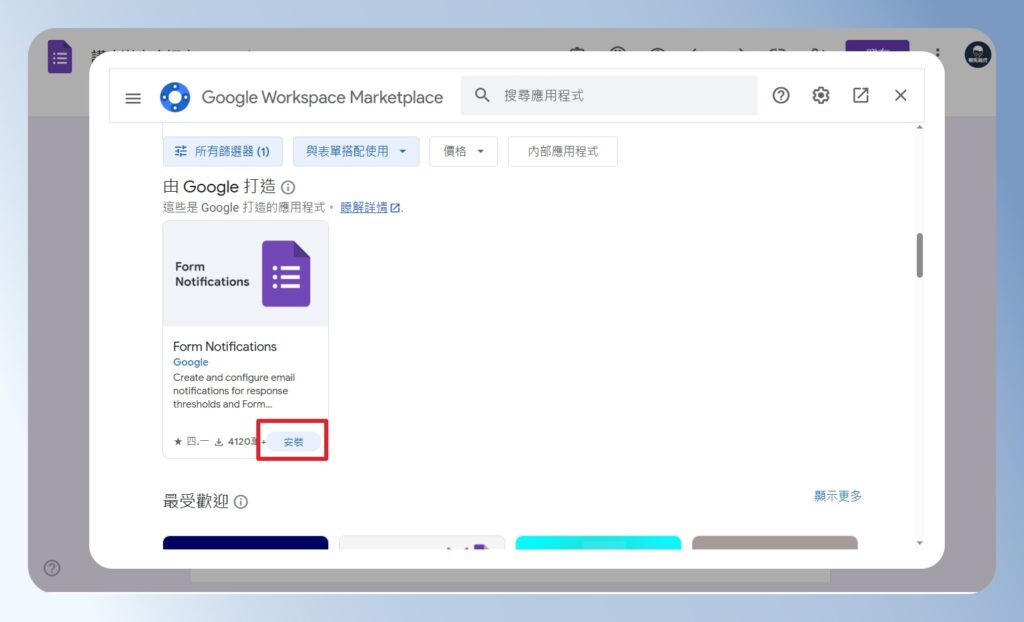Image resolution: width=1024 pixels, height=622 pixels.
Task: Open the Marketplace help icon
Action: tap(781, 95)
